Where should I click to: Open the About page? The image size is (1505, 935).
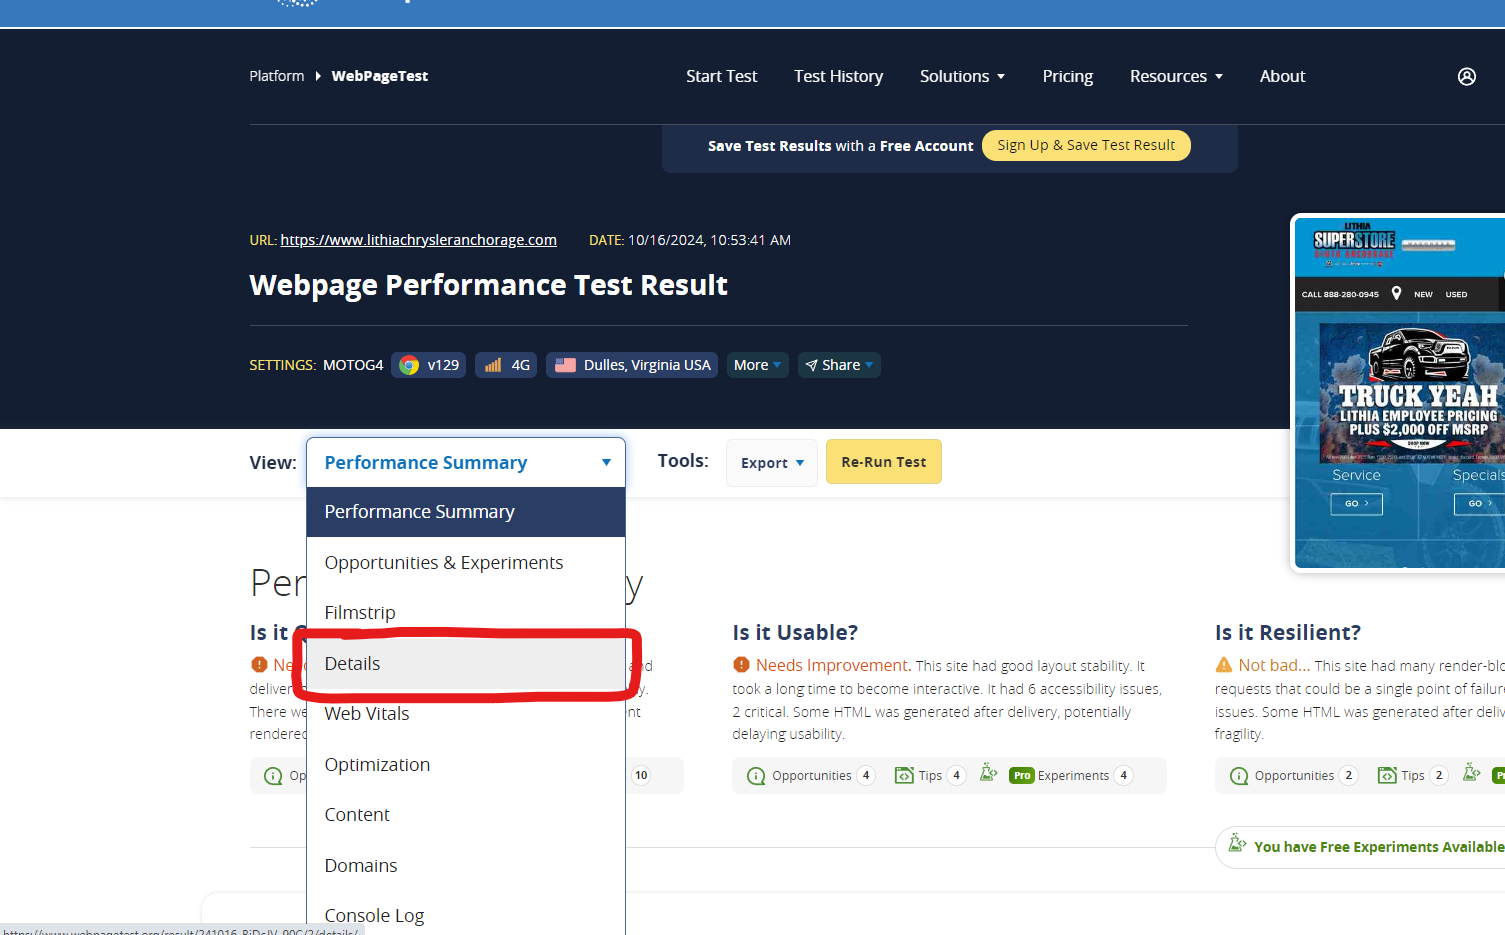(1282, 77)
